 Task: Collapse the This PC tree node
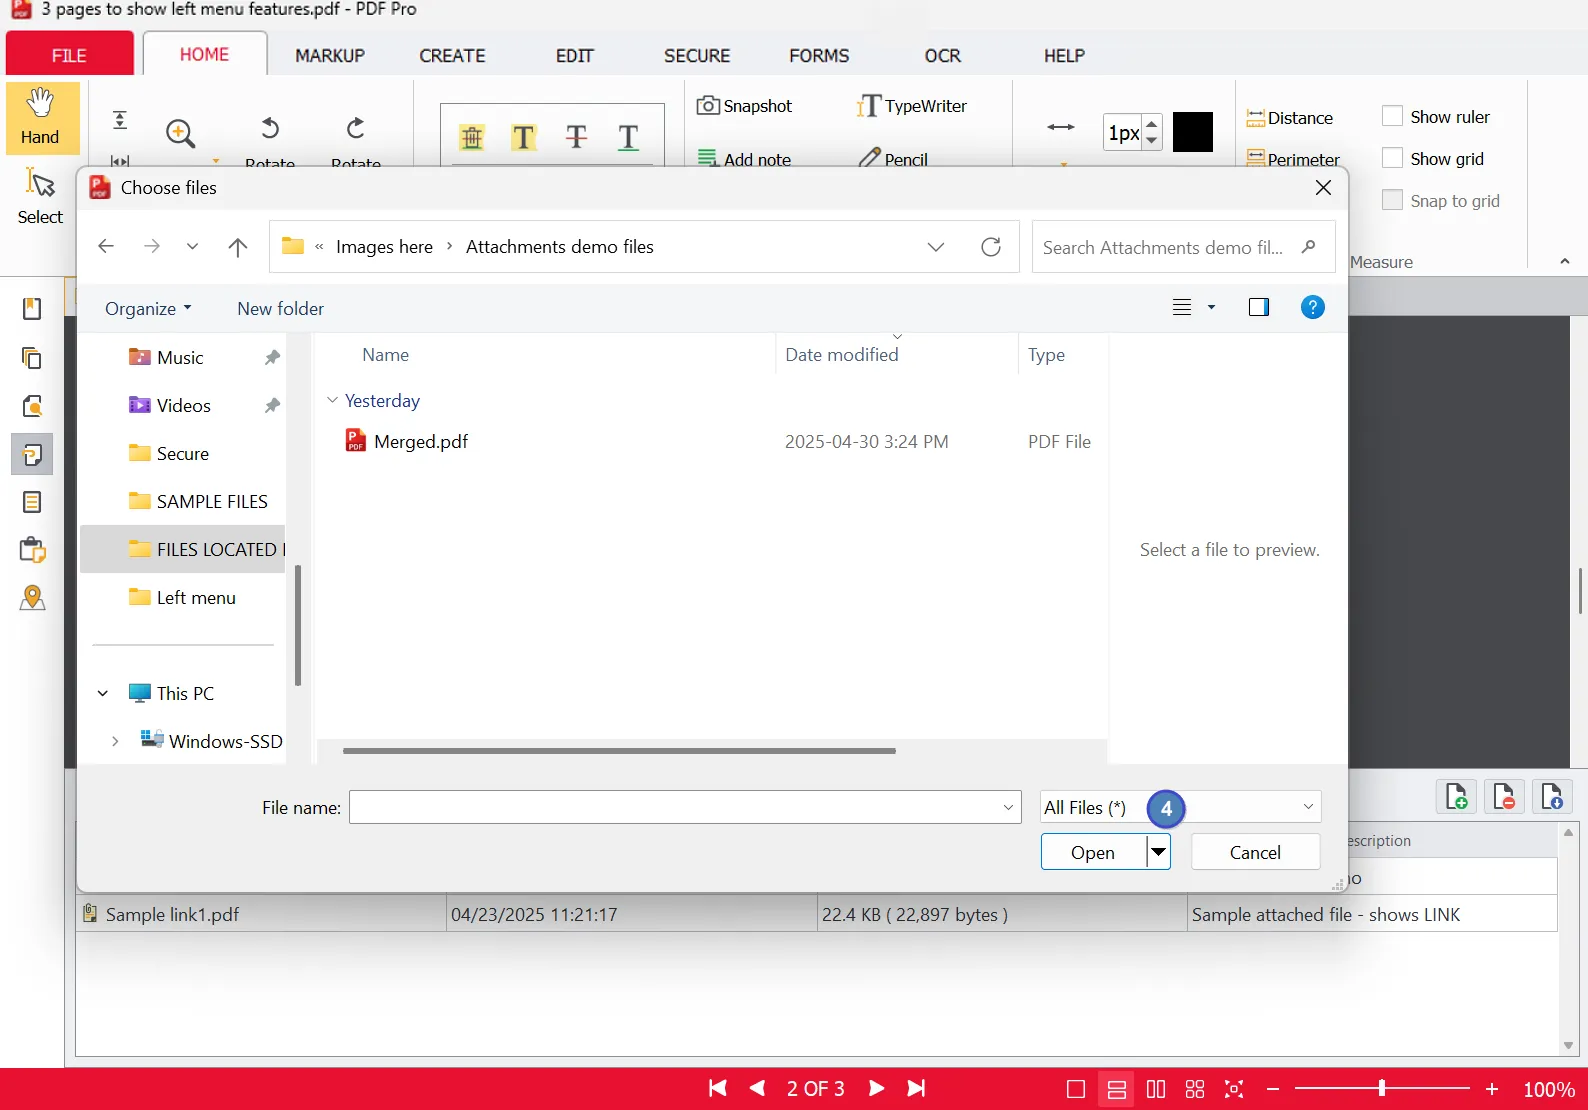point(103,693)
